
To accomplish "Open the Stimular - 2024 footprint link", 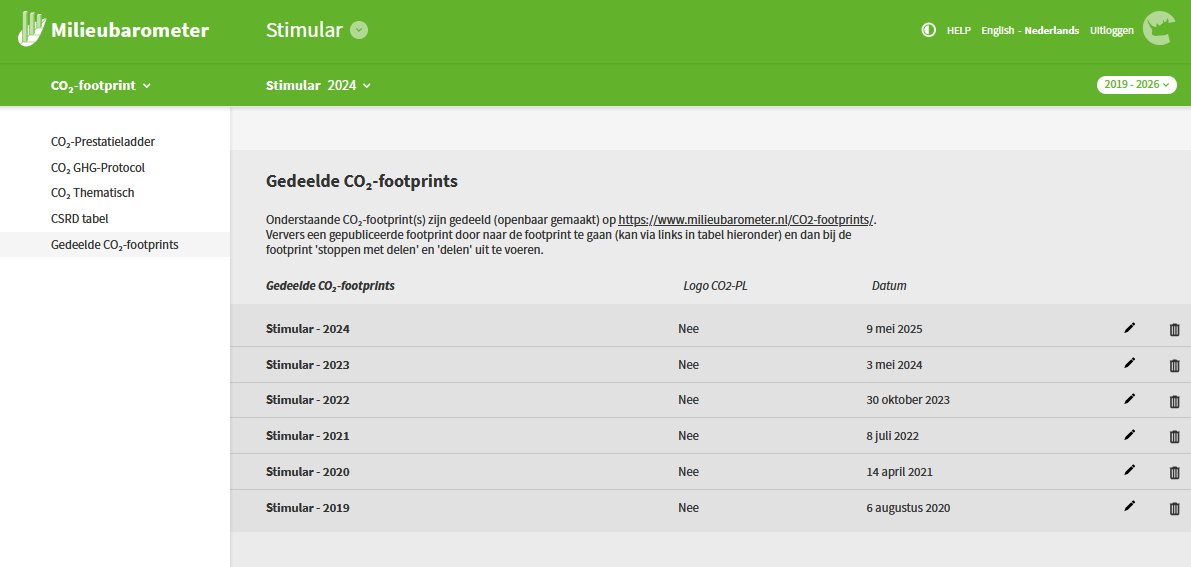I will (308, 329).
